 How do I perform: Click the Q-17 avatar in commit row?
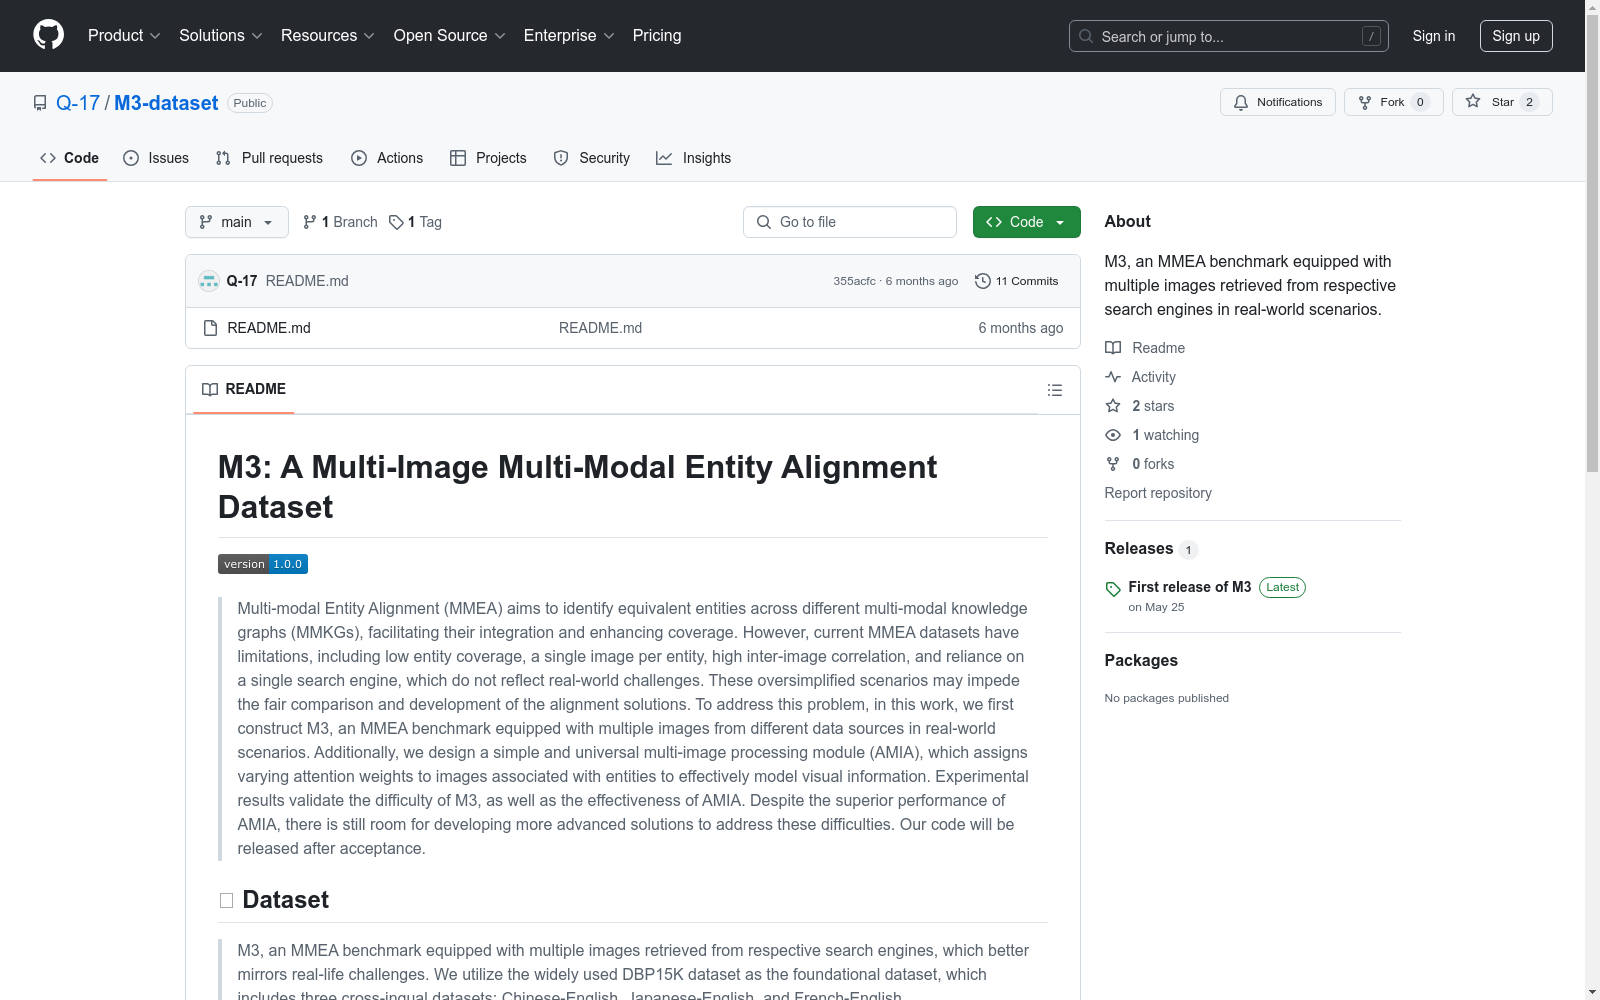209,281
